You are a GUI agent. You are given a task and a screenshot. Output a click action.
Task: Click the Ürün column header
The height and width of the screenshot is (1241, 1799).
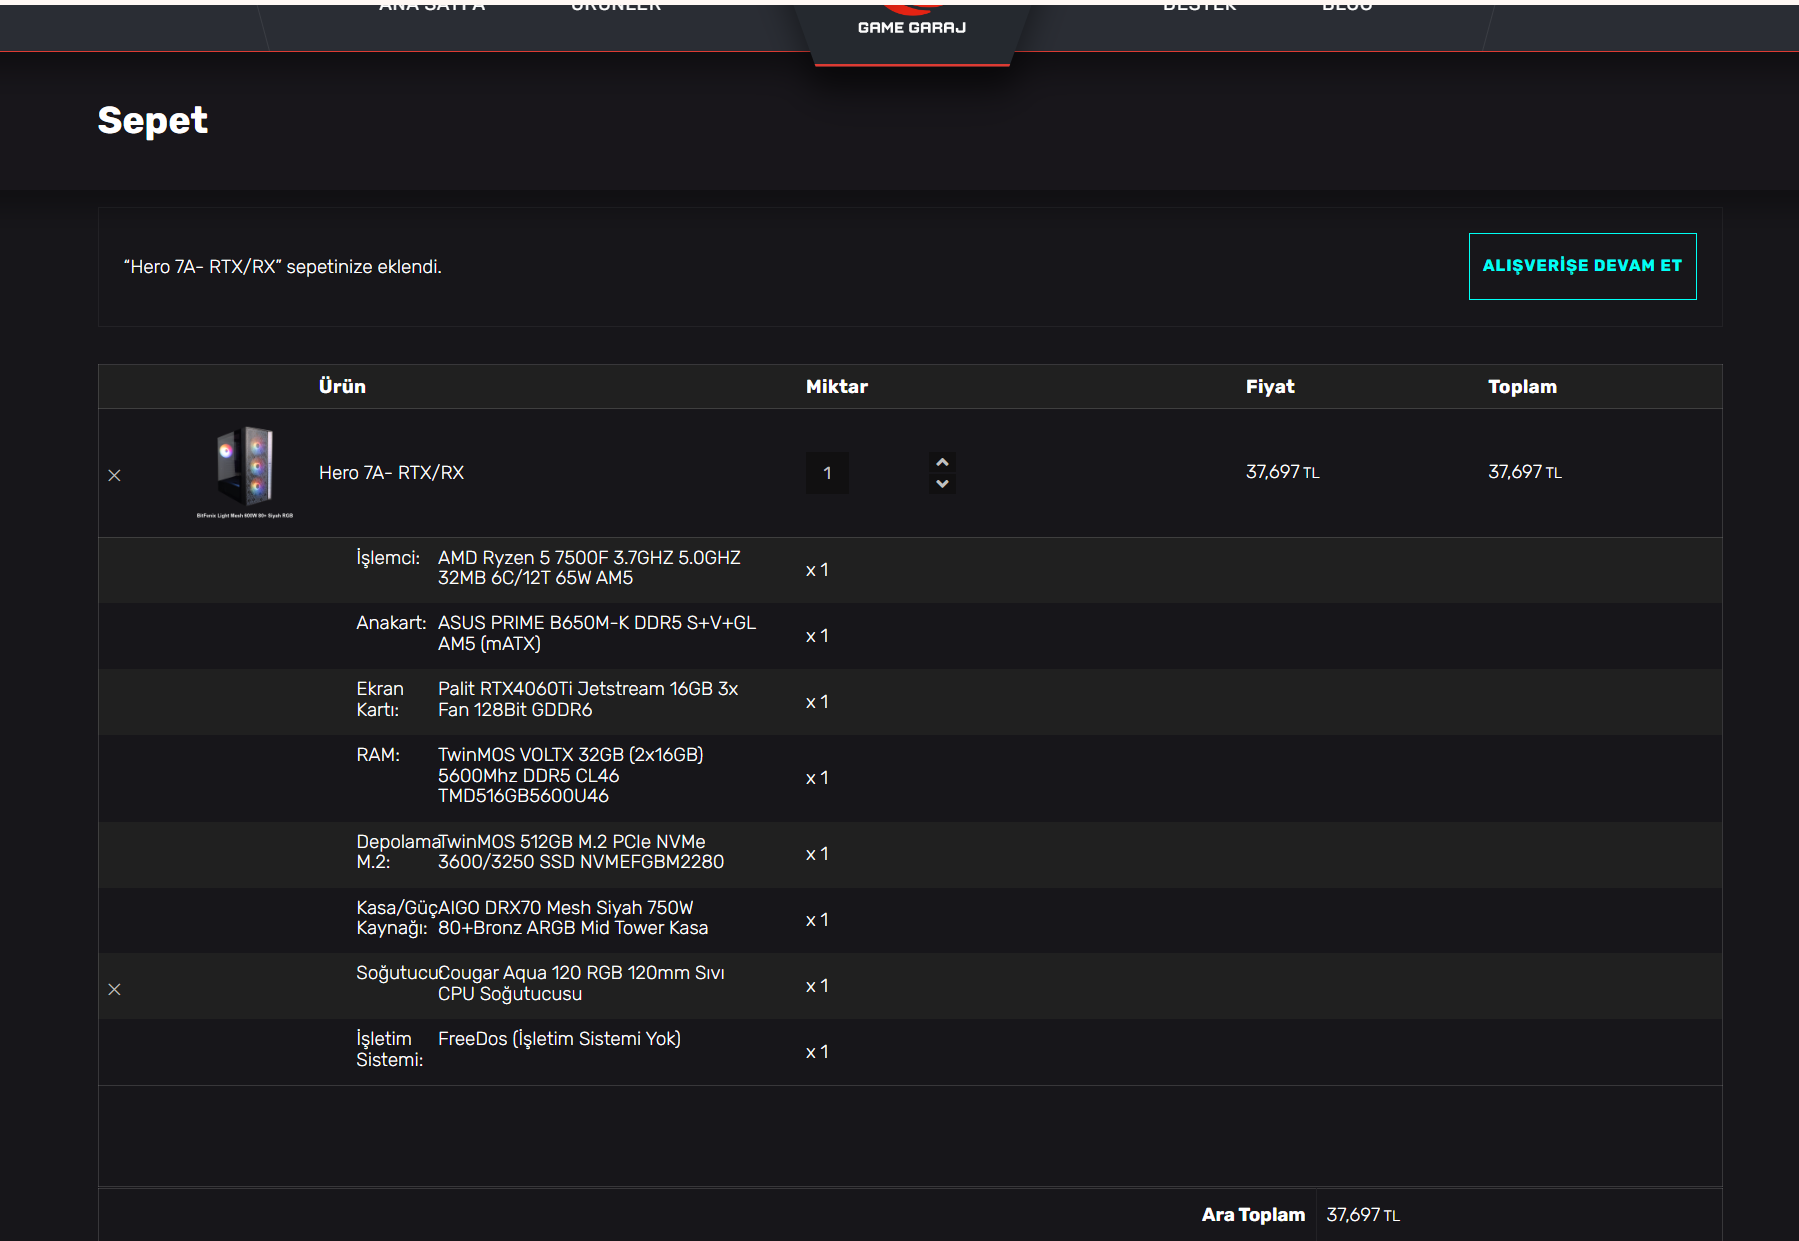tap(342, 387)
